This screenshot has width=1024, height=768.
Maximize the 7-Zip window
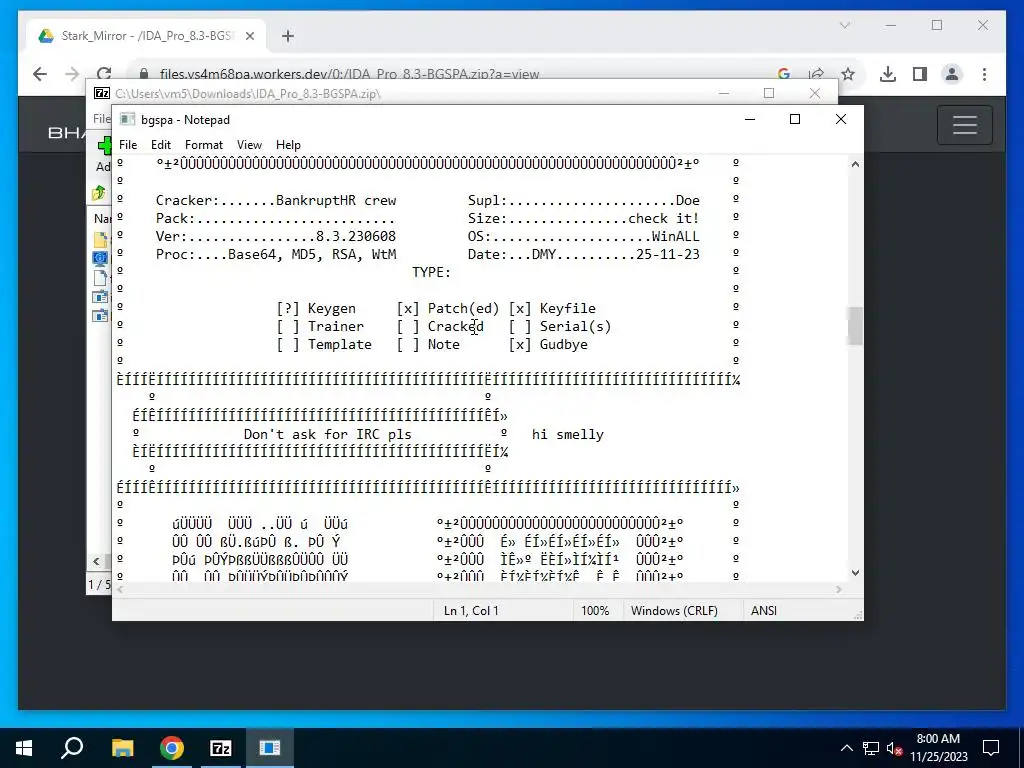(x=769, y=93)
